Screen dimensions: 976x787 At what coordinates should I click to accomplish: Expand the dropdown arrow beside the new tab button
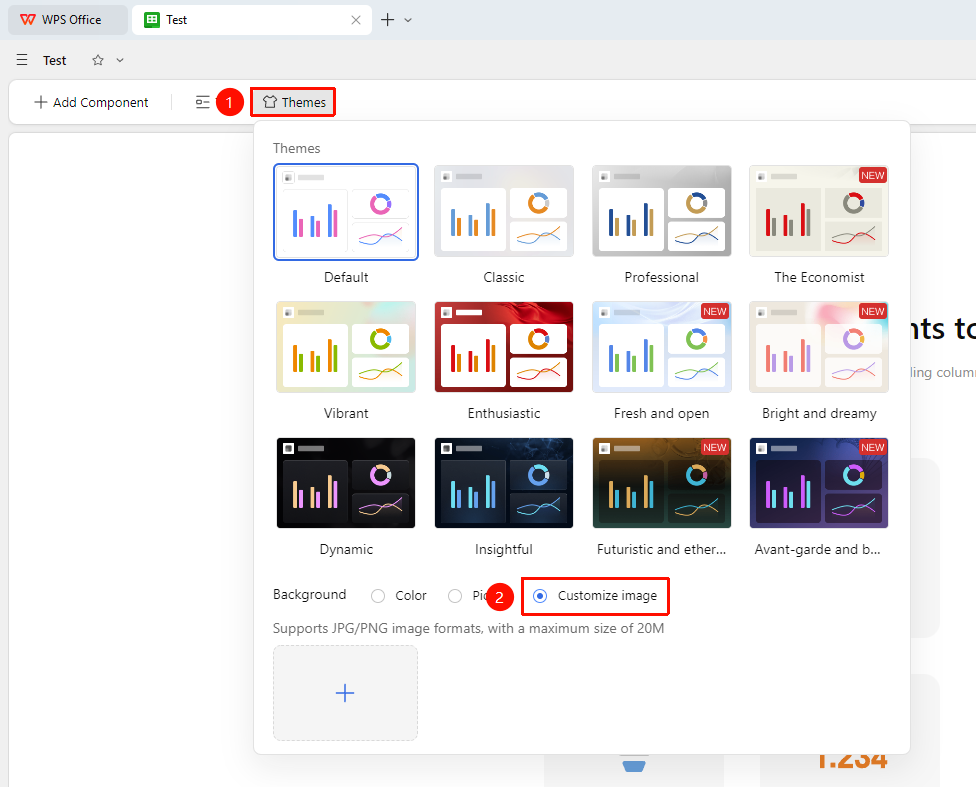(408, 20)
